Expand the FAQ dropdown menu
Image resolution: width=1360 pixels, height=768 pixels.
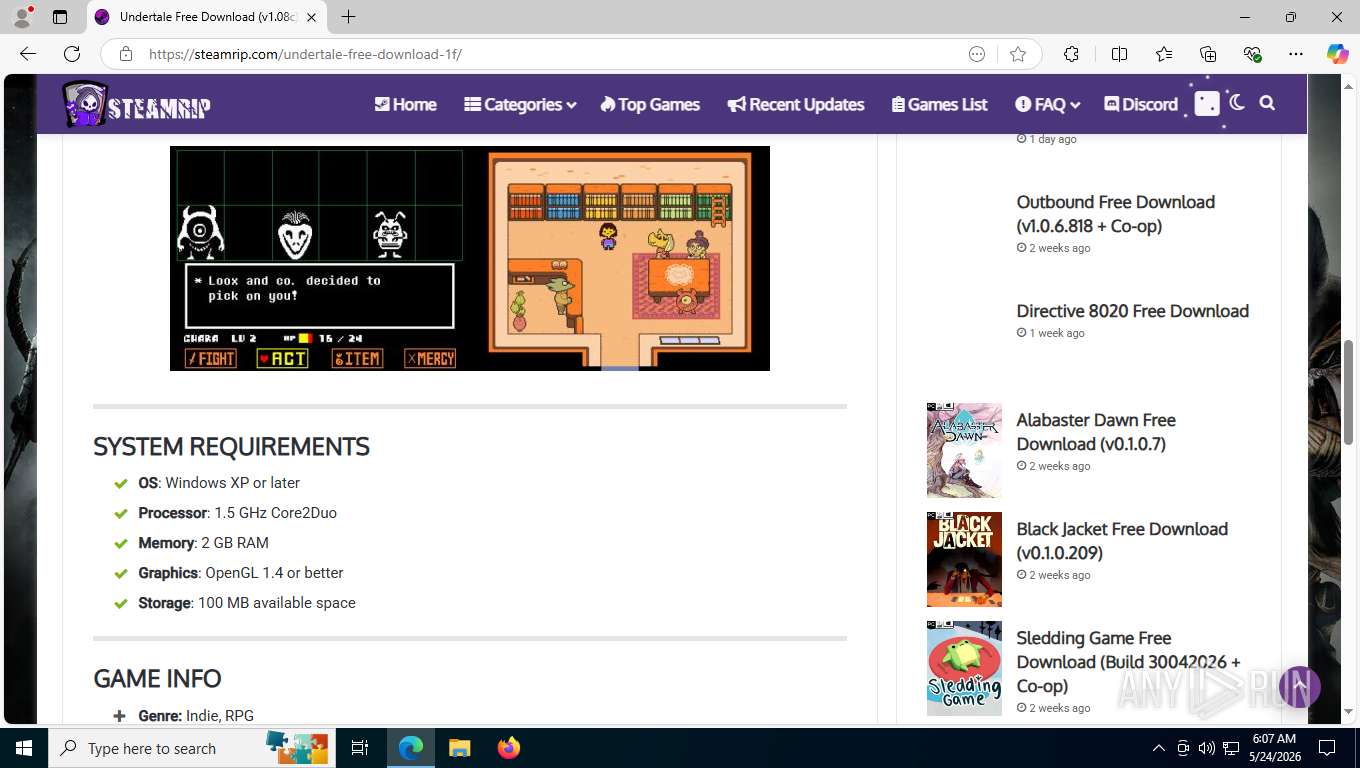tap(1047, 104)
